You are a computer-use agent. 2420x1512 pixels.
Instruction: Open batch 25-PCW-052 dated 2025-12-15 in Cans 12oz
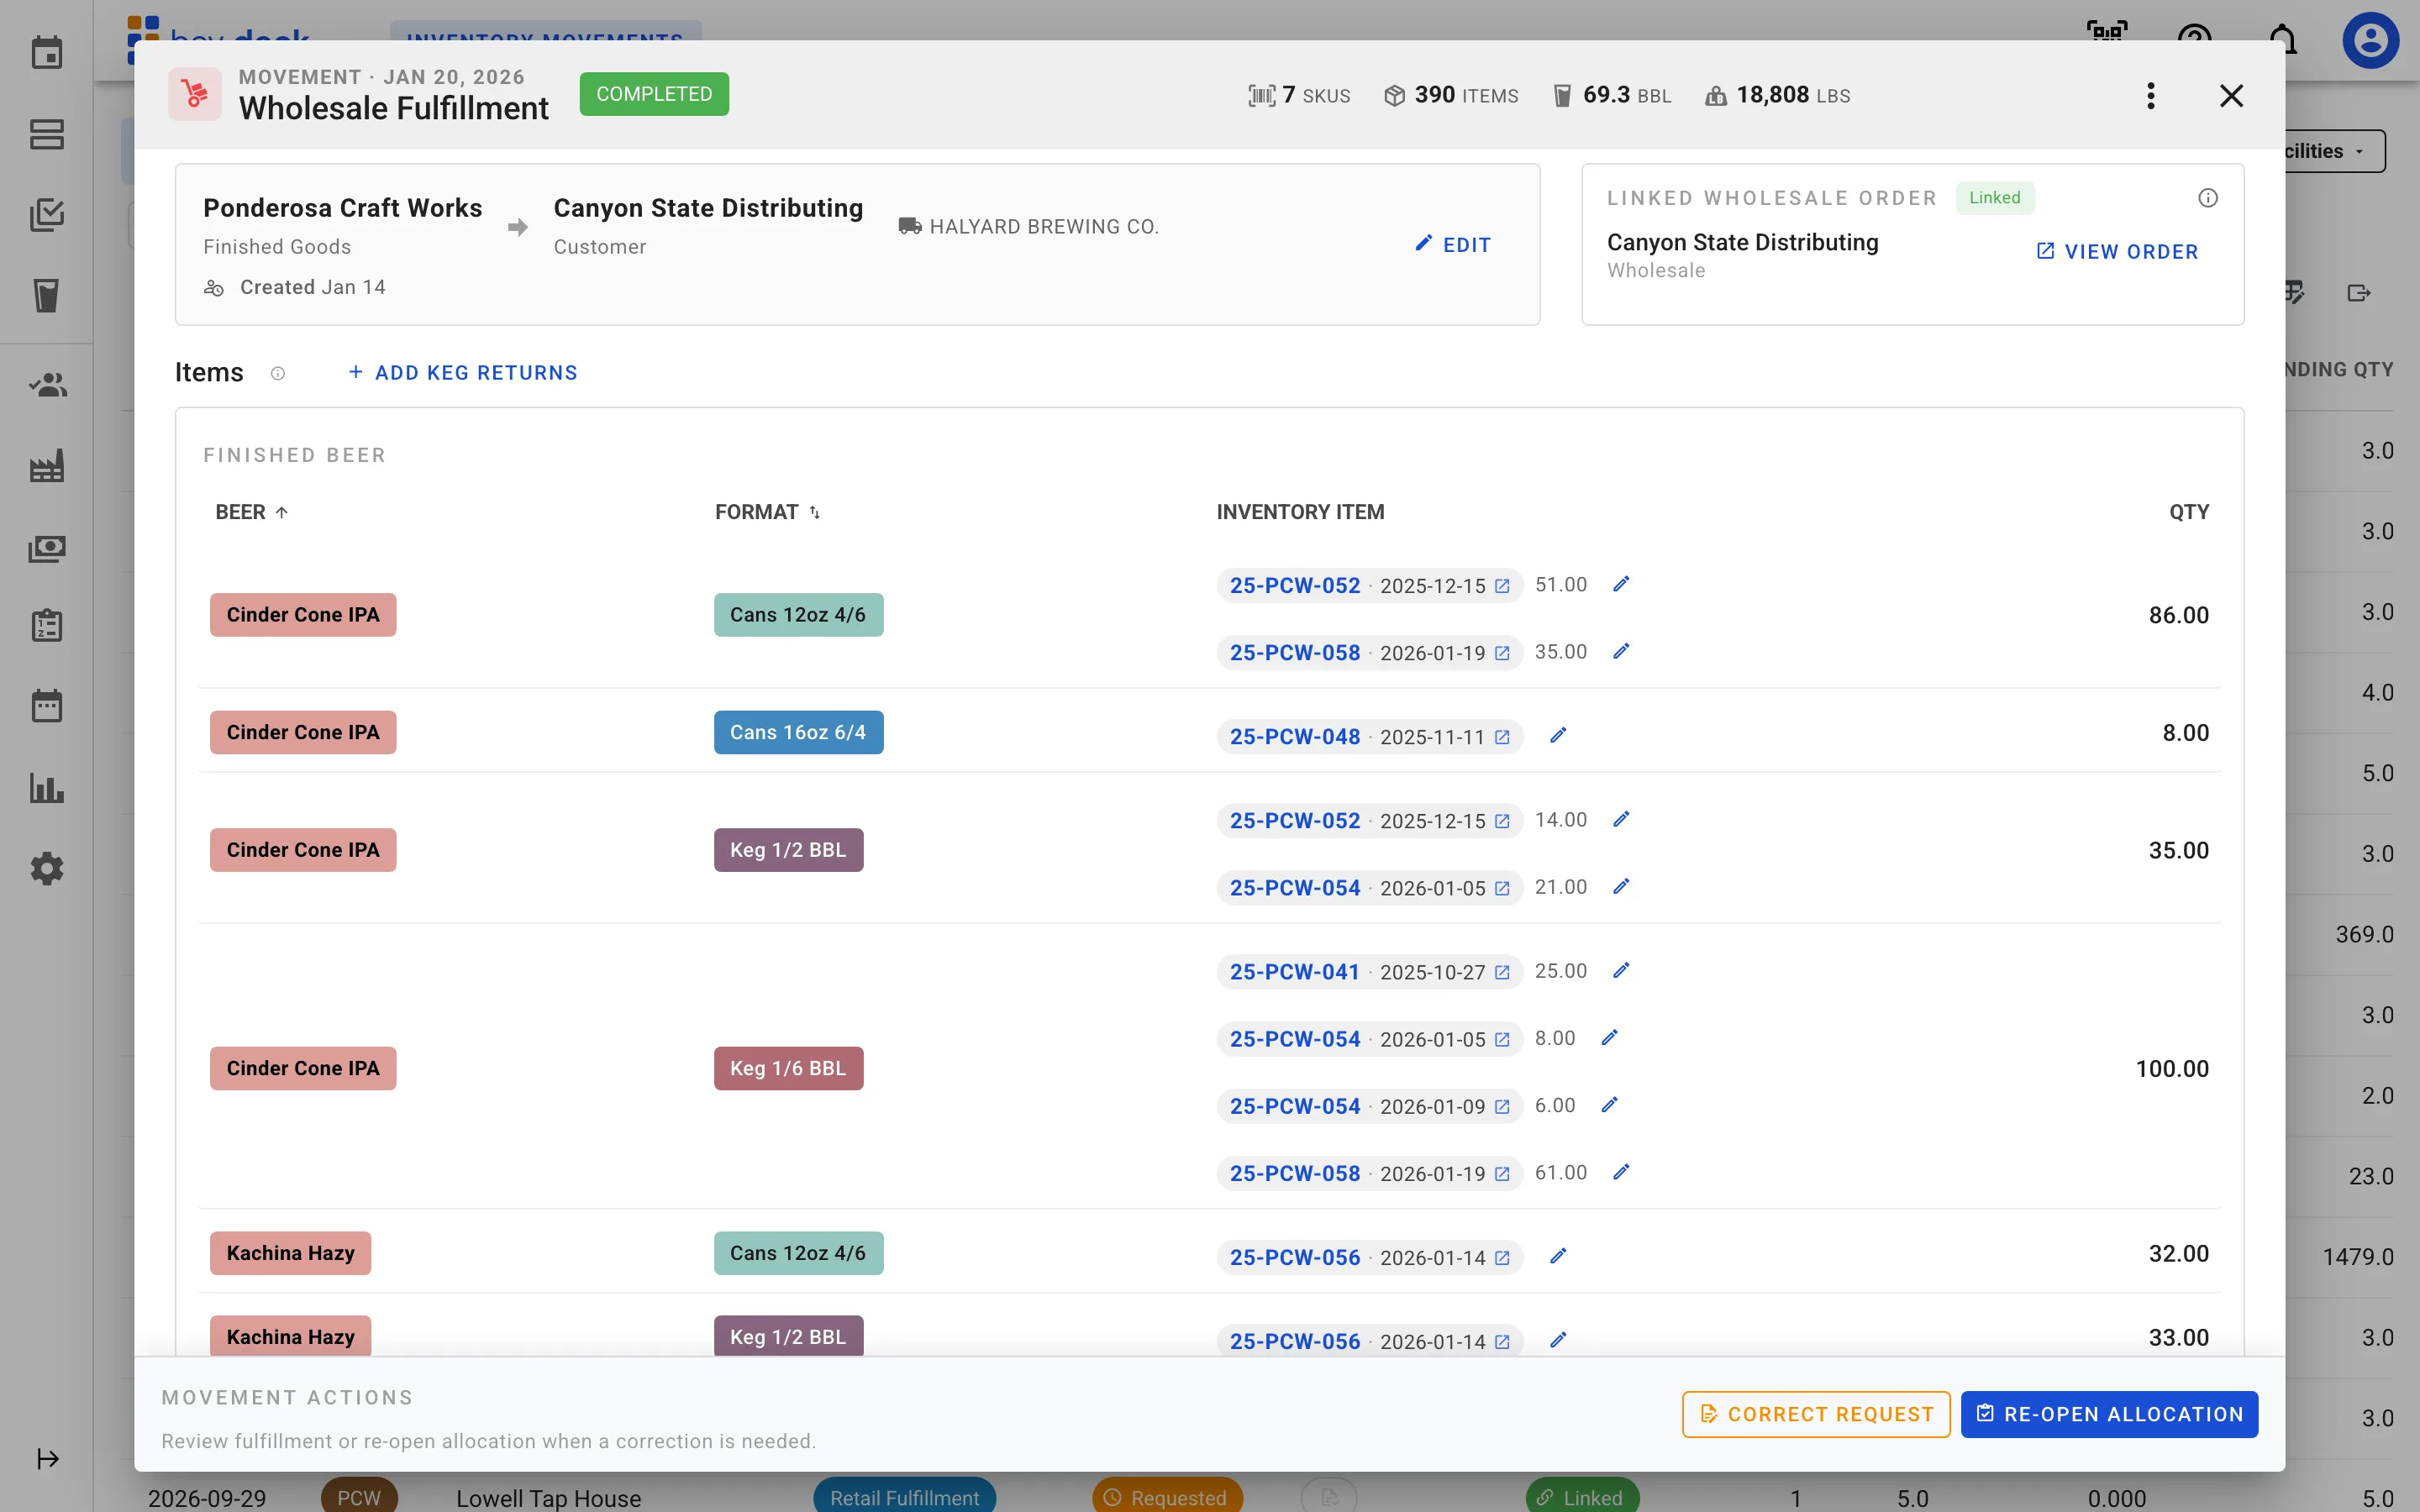[1368, 586]
